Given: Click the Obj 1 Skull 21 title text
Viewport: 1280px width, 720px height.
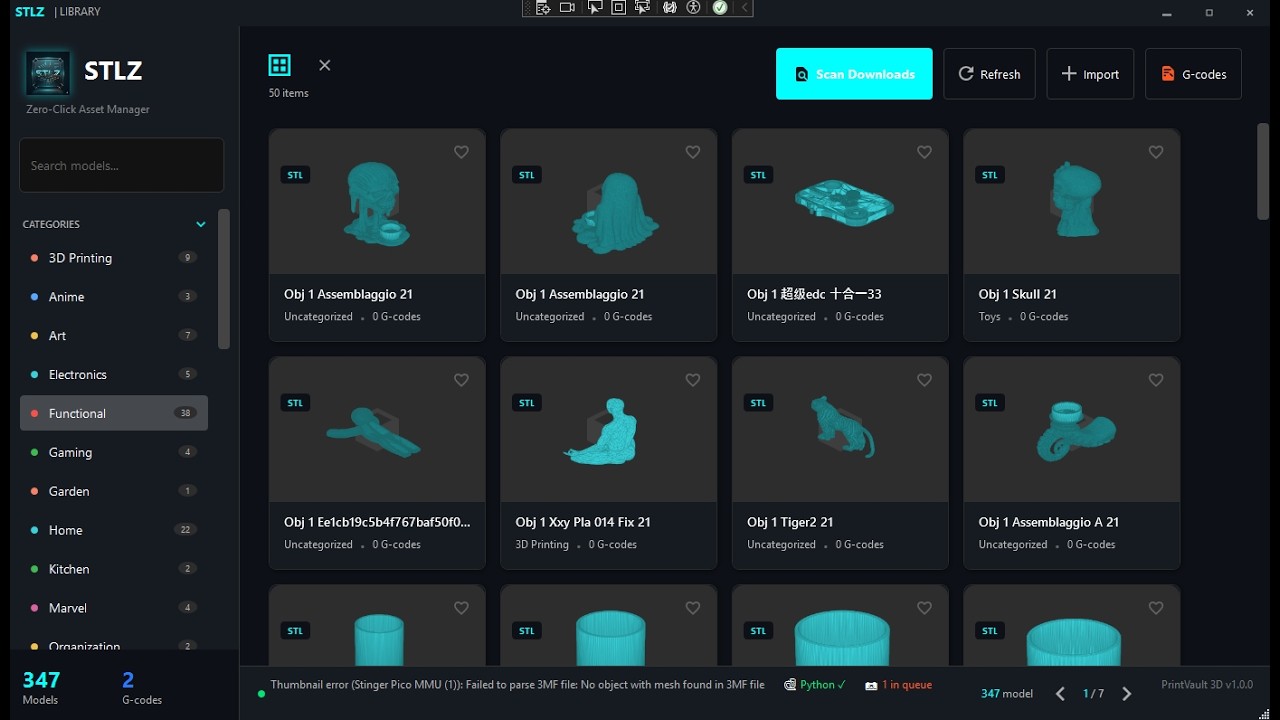Looking at the screenshot, I should (1017, 294).
